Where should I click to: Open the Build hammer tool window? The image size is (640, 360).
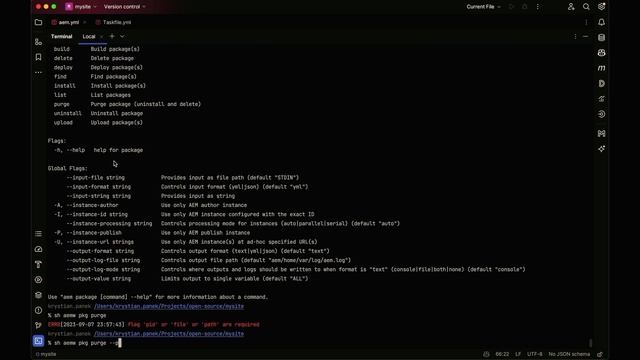[x=38, y=264]
